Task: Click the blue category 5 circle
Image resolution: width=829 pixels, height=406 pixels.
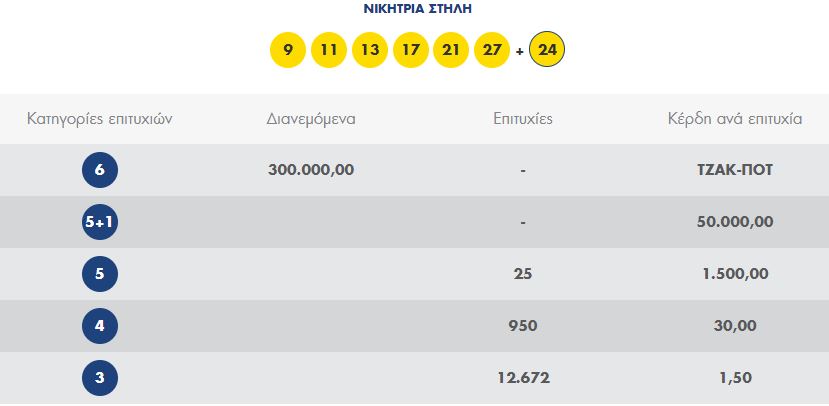Action: [x=100, y=274]
